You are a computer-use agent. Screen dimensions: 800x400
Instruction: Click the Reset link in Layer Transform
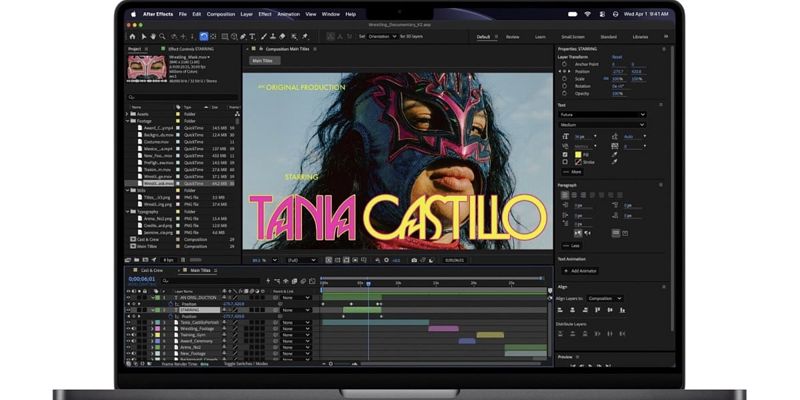pyautogui.click(x=617, y=57)
